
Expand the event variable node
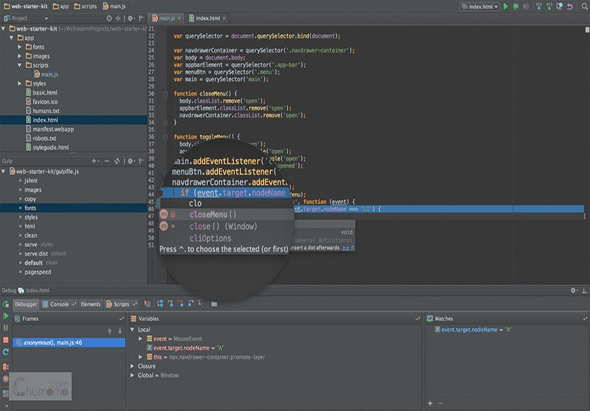140,339
